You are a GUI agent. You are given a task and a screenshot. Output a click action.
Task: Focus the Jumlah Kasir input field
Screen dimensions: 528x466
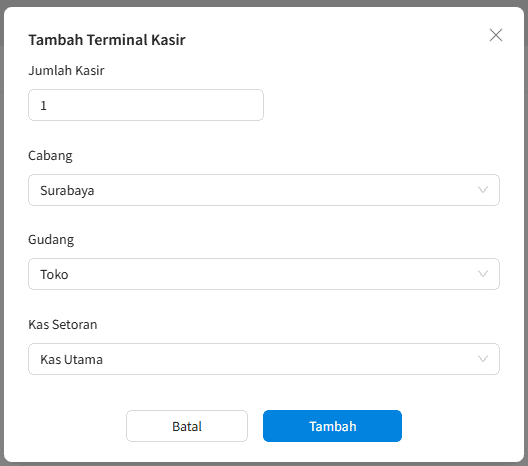tap(146, 105)
